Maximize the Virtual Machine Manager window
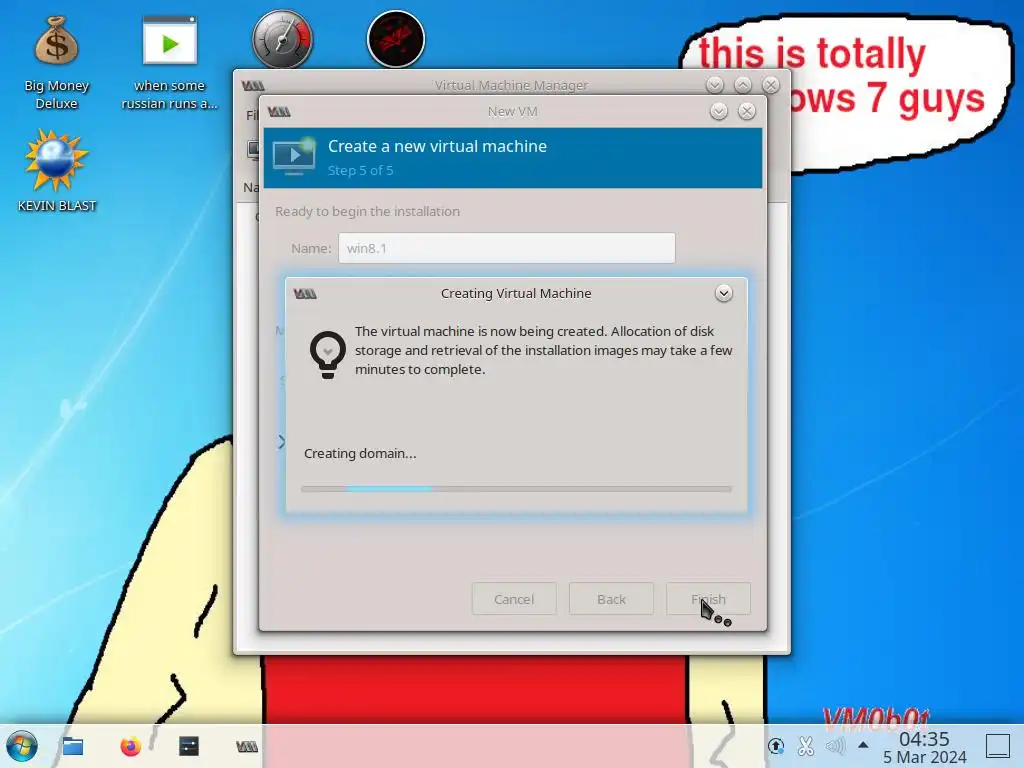The height and width of the screenshot is (768, 1024). (743, 85)
